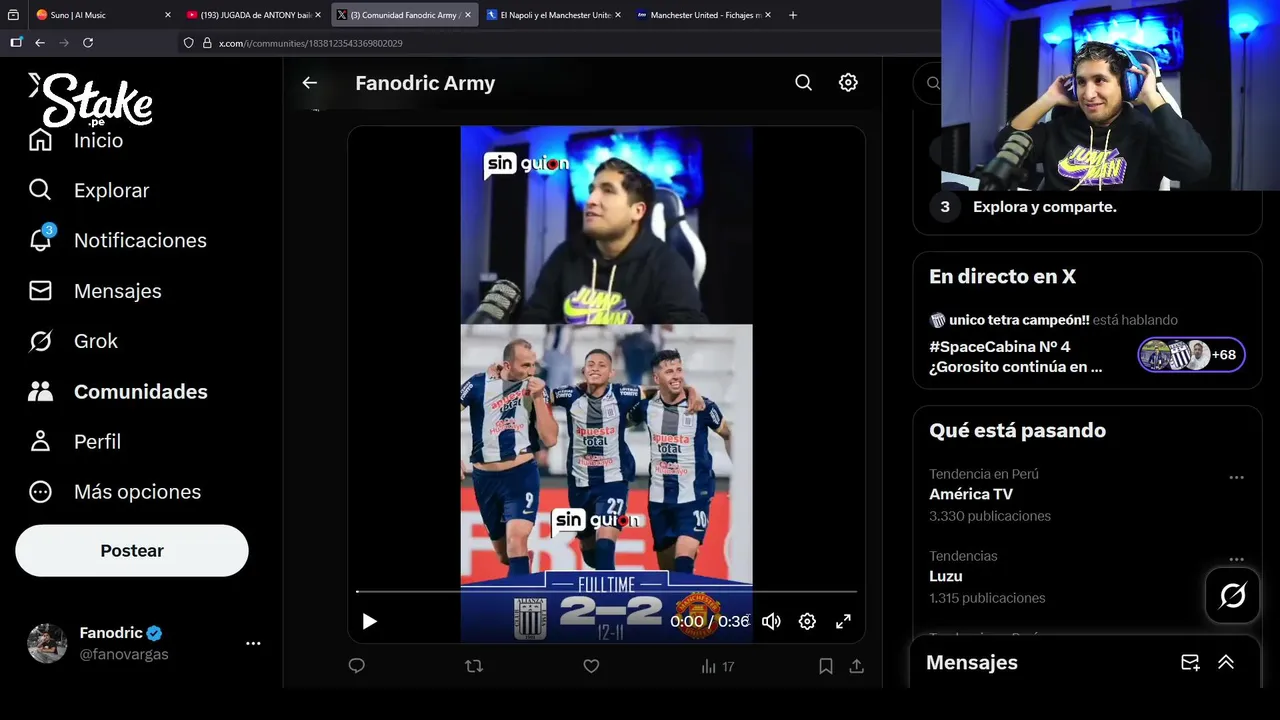This screenshot has height=720, width=1280.
Task: Click the Mensajes drawer title
Action: 972,662
